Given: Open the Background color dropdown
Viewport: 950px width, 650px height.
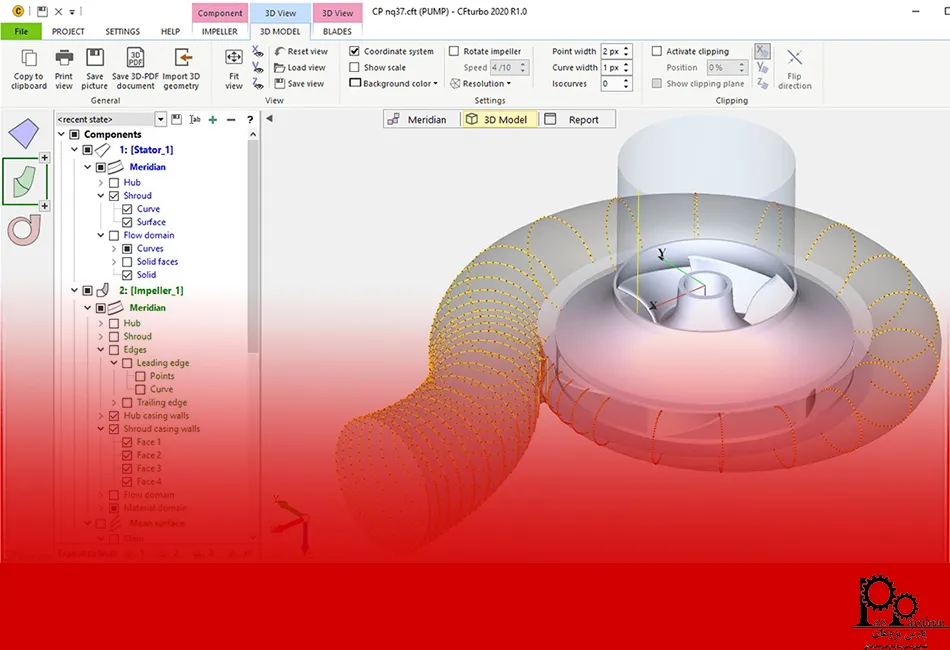Looking at the screenshot, I should coord(395,84).
